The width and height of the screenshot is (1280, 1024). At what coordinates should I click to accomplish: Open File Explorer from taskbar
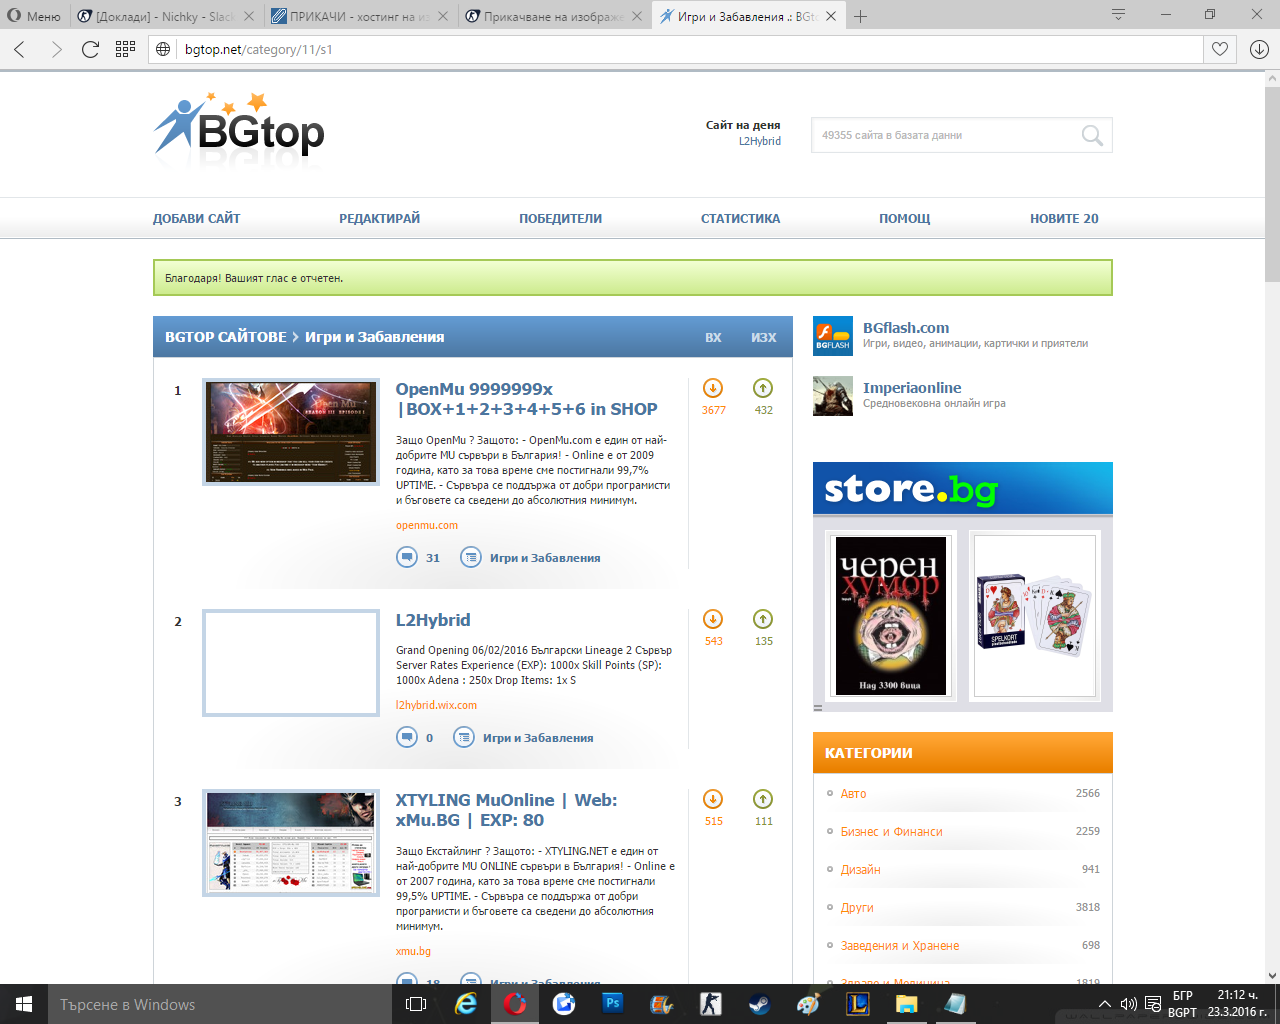pyautogui.click(x=906, y=1004)
